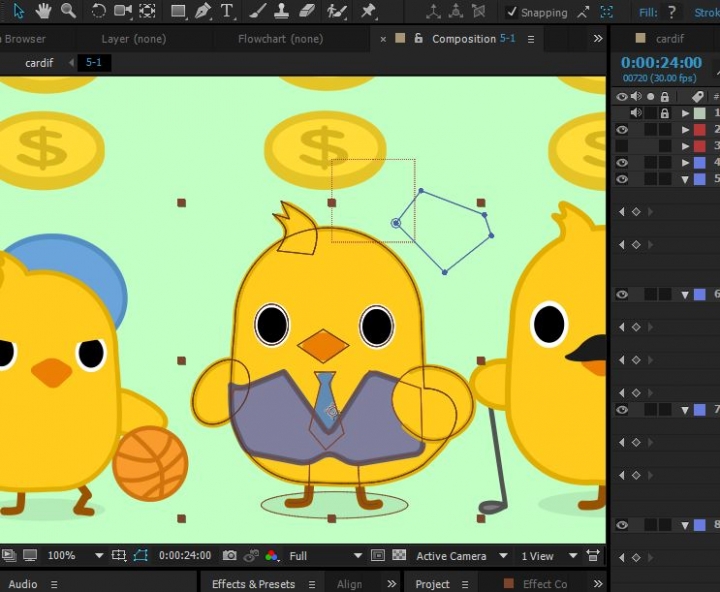Hide layer 8 with its eye icon

coord(622,525)
